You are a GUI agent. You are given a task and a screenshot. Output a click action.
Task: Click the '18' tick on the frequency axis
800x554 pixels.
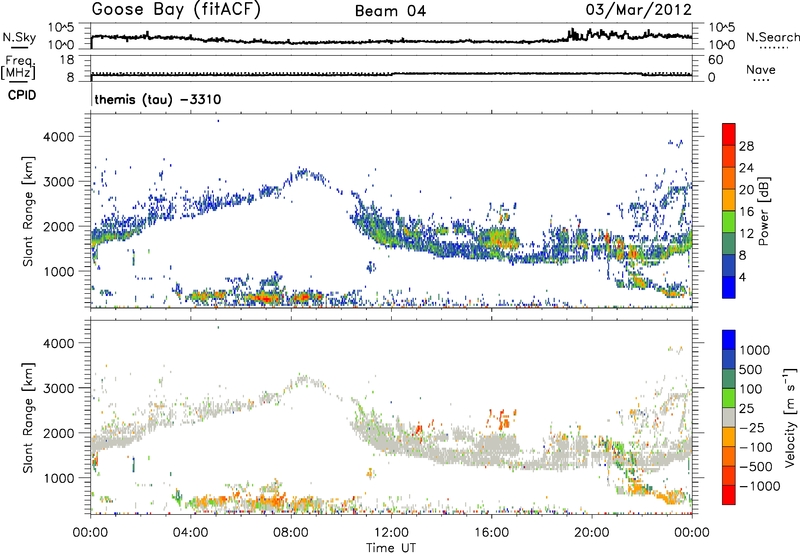pos(67,60)
